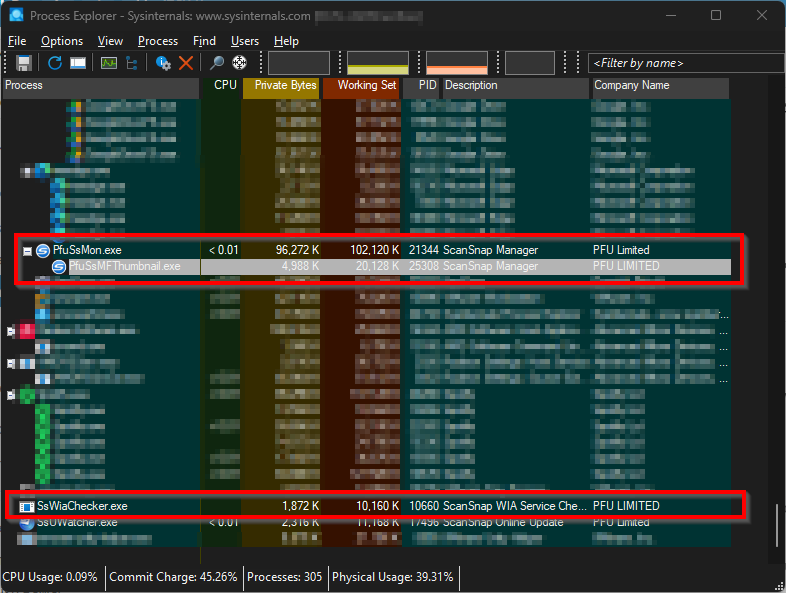The image size is (786, 593).
Task: Sort by the CPU column header
Action: pos(221,86)
